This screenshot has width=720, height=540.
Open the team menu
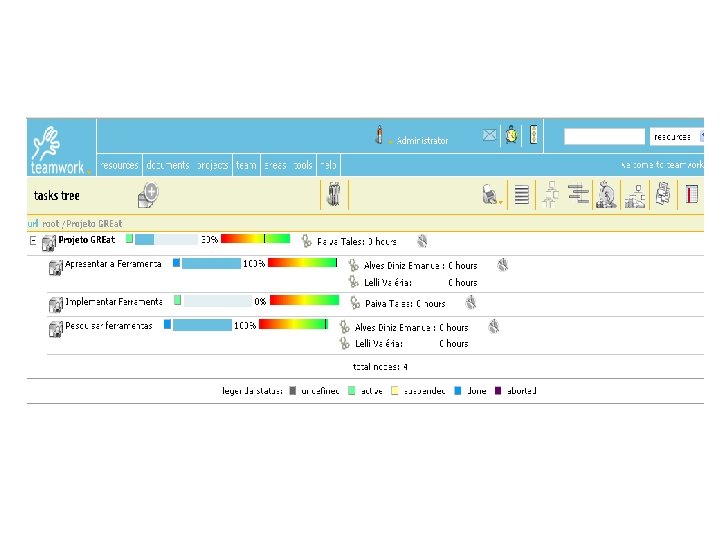246,165
